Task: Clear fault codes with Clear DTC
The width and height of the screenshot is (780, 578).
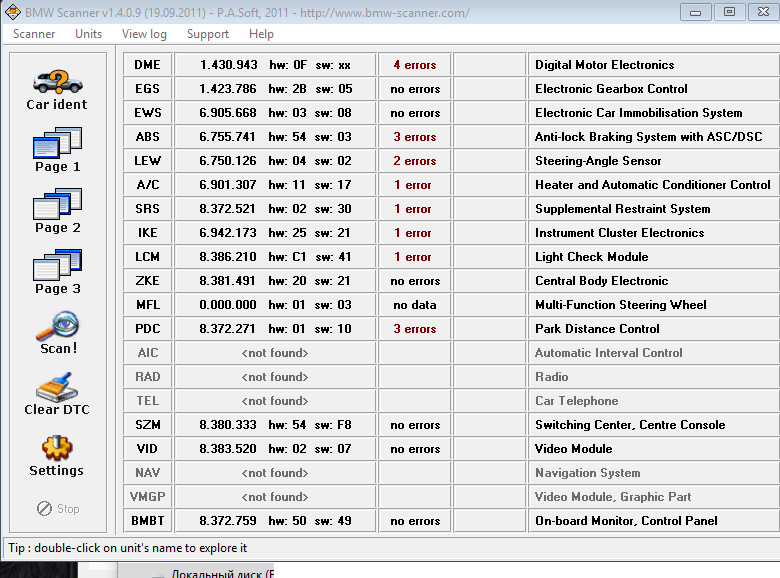Action: pyautogui.click(x=57, y=394)
